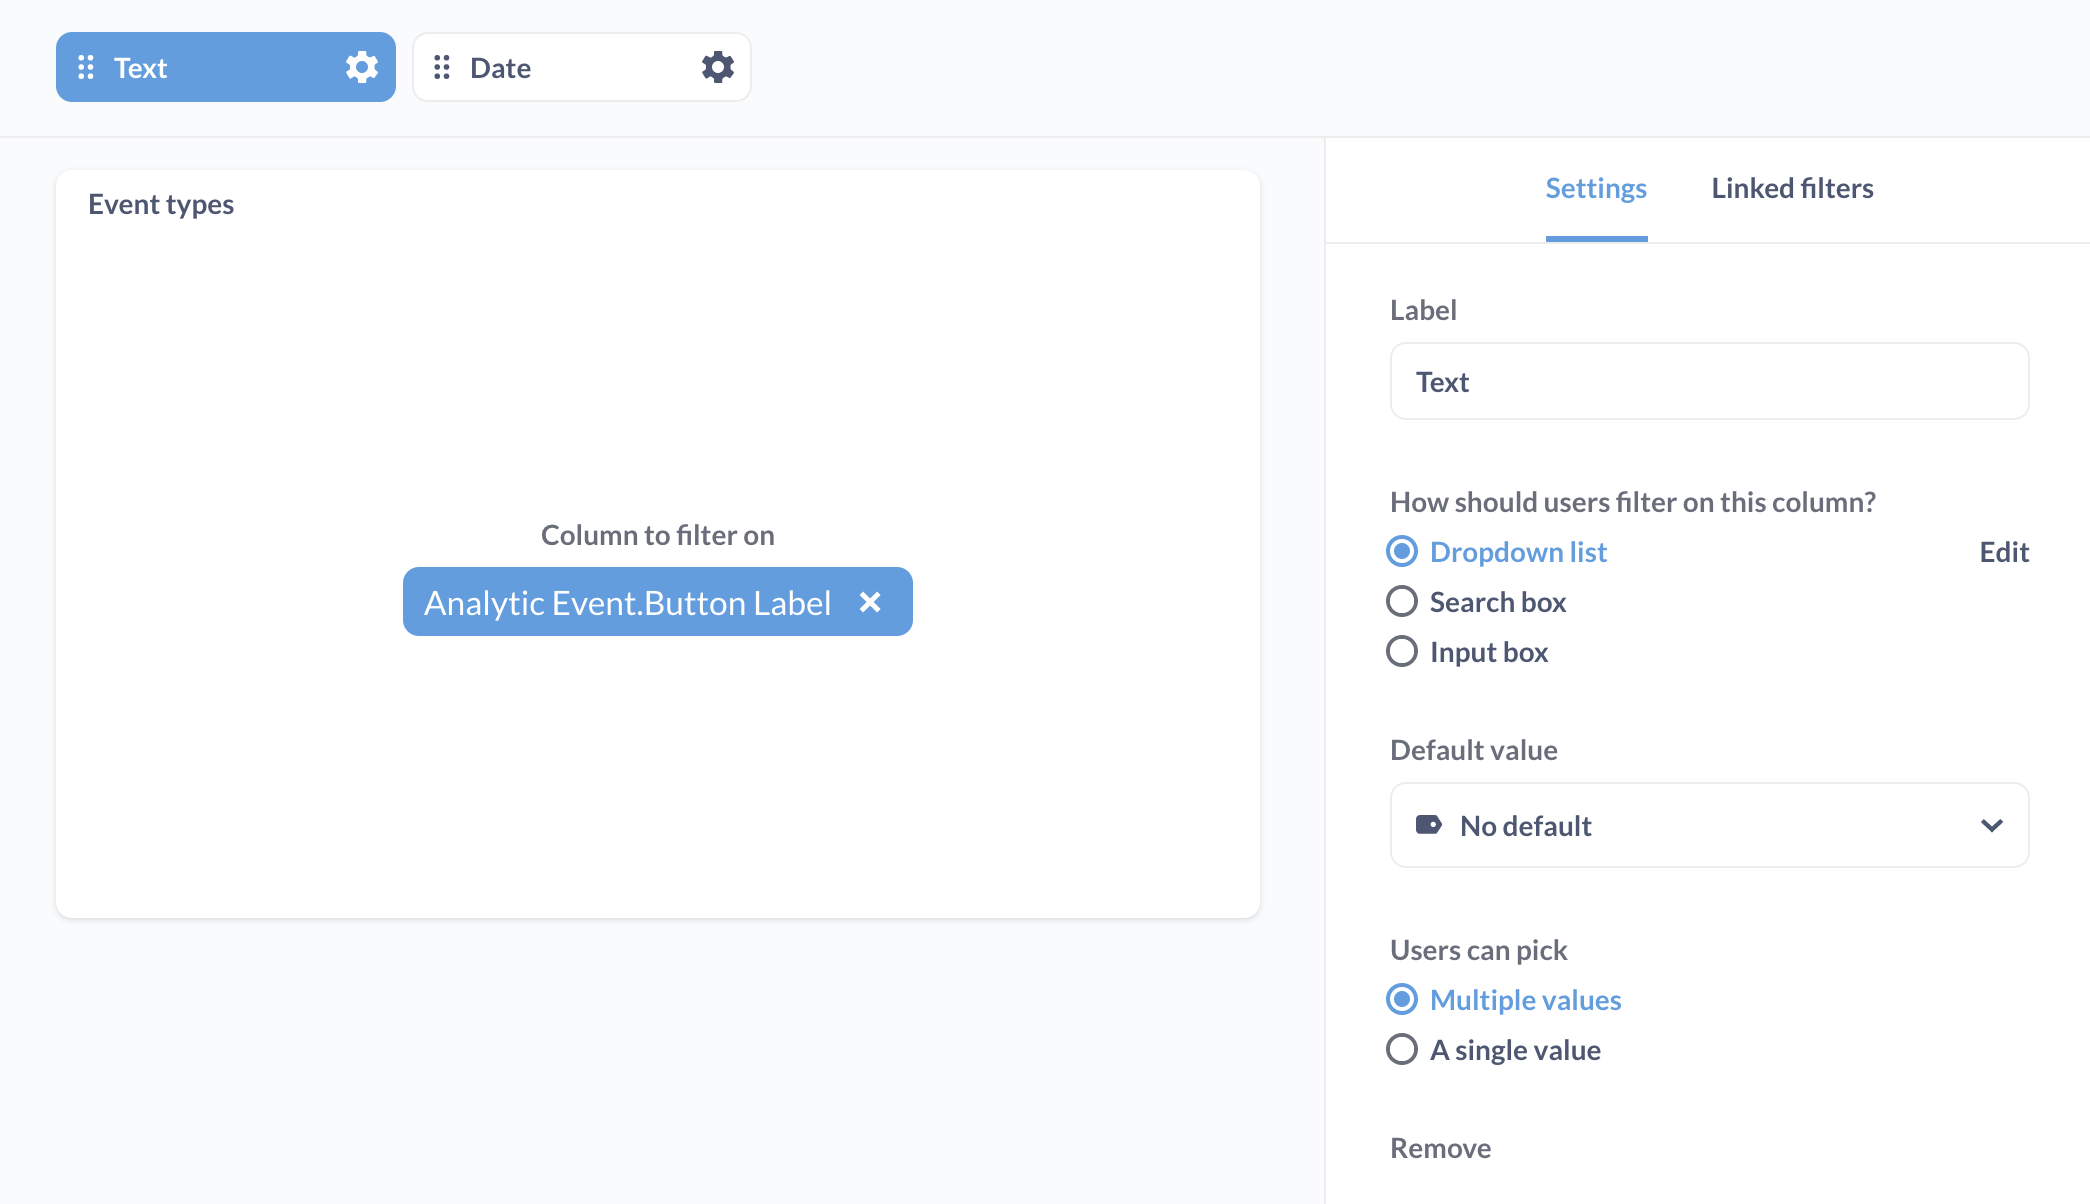Grab the drag handle on Text filter
This screenshot has height=1204, width=2090.
pyautogui.click(x=86, y=67)
